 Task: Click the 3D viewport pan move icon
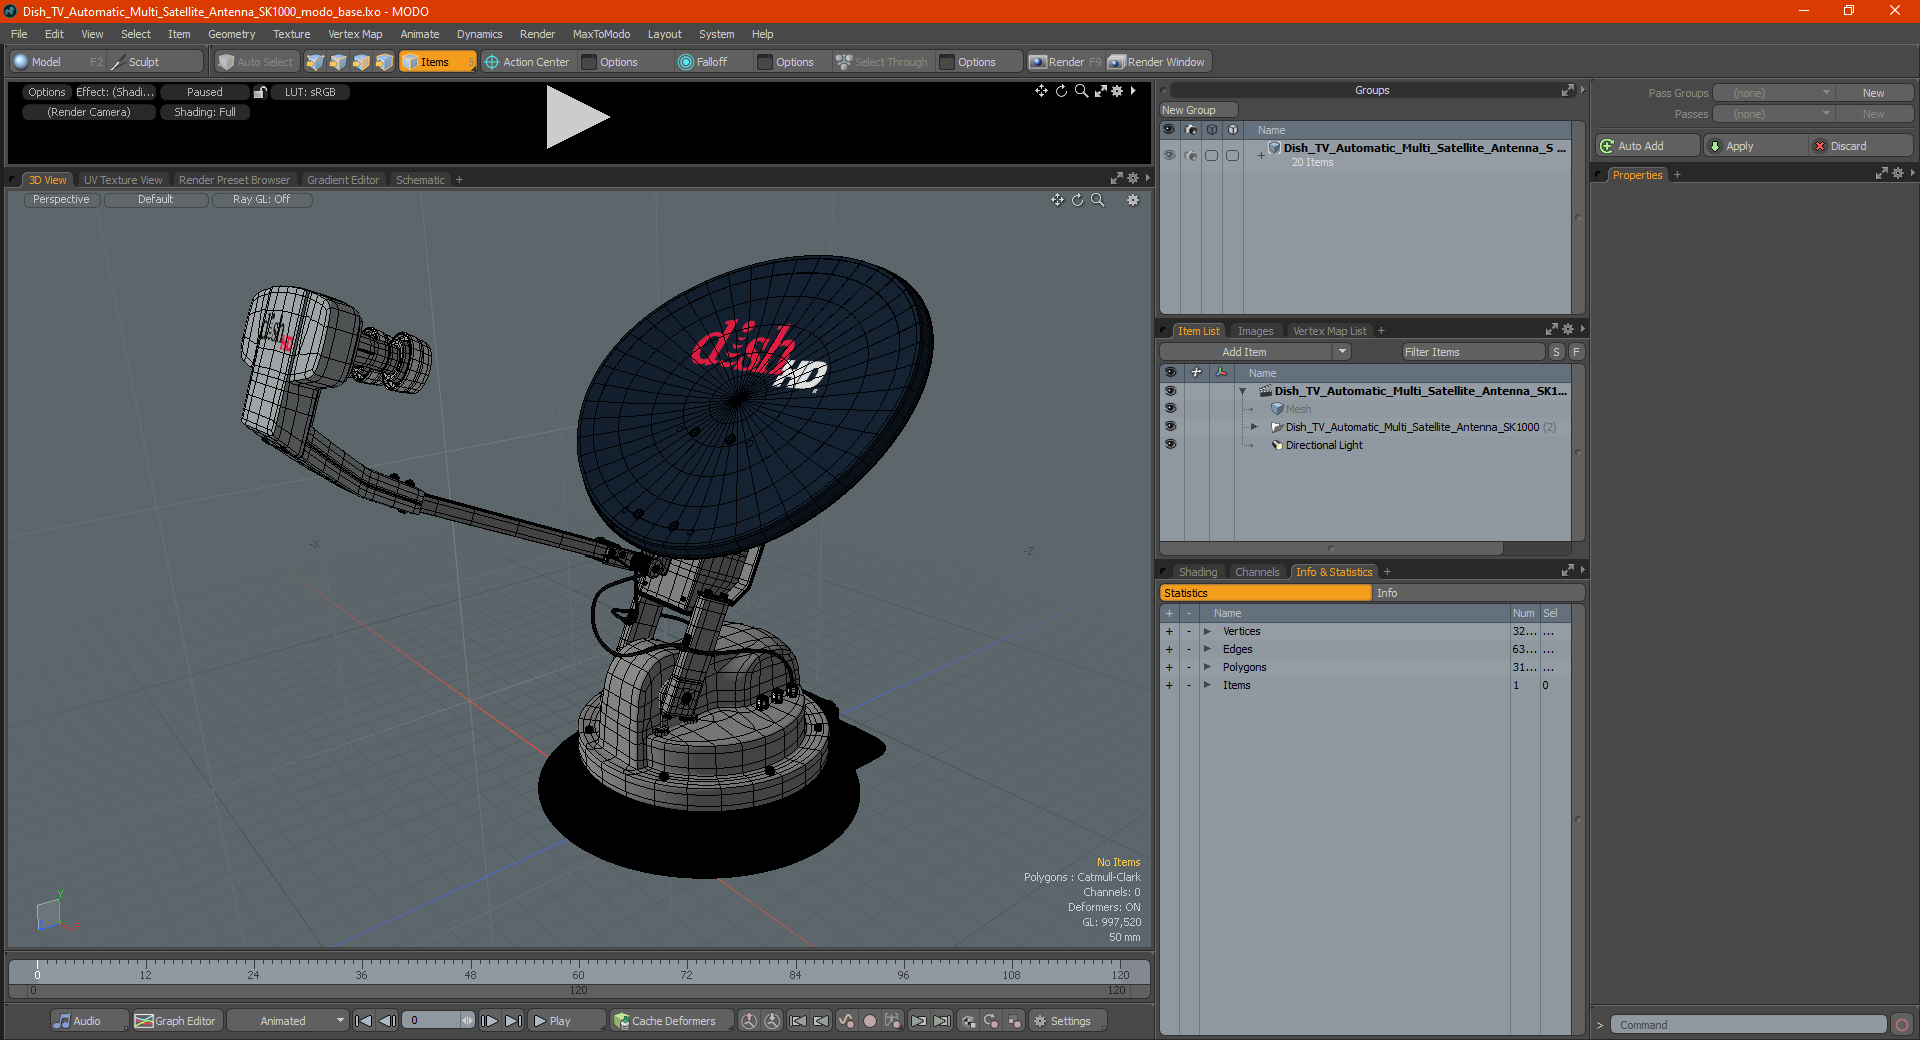point(1057,200)
